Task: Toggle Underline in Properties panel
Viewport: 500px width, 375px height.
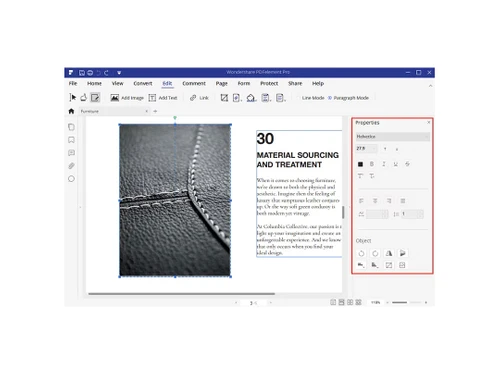Action: pos(395,164)
